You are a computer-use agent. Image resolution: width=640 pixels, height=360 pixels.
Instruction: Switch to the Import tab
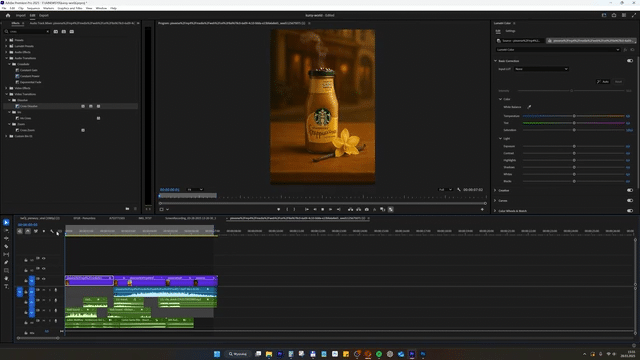(x=20, y=16)
